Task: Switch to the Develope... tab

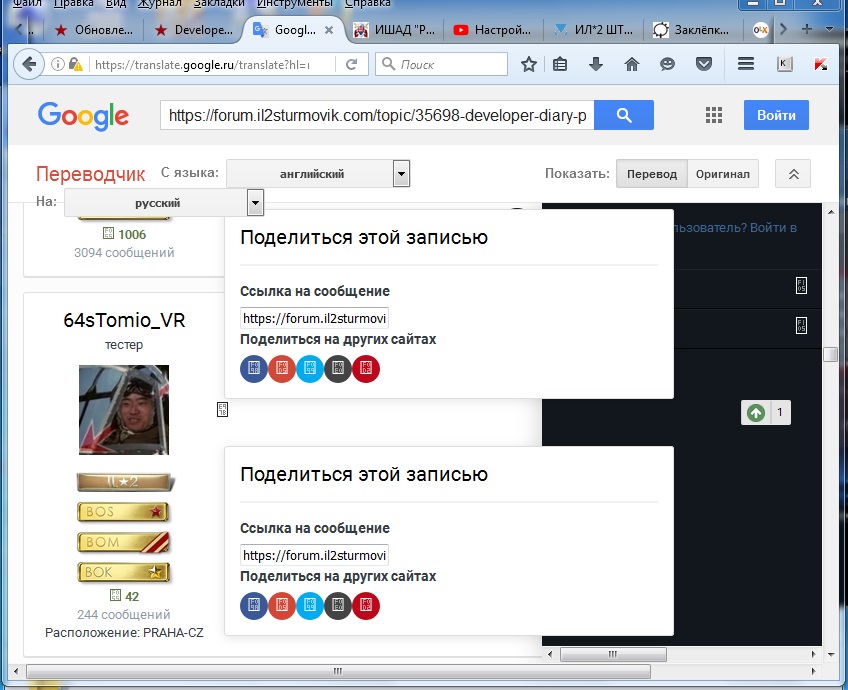Action: click(194, 30)
